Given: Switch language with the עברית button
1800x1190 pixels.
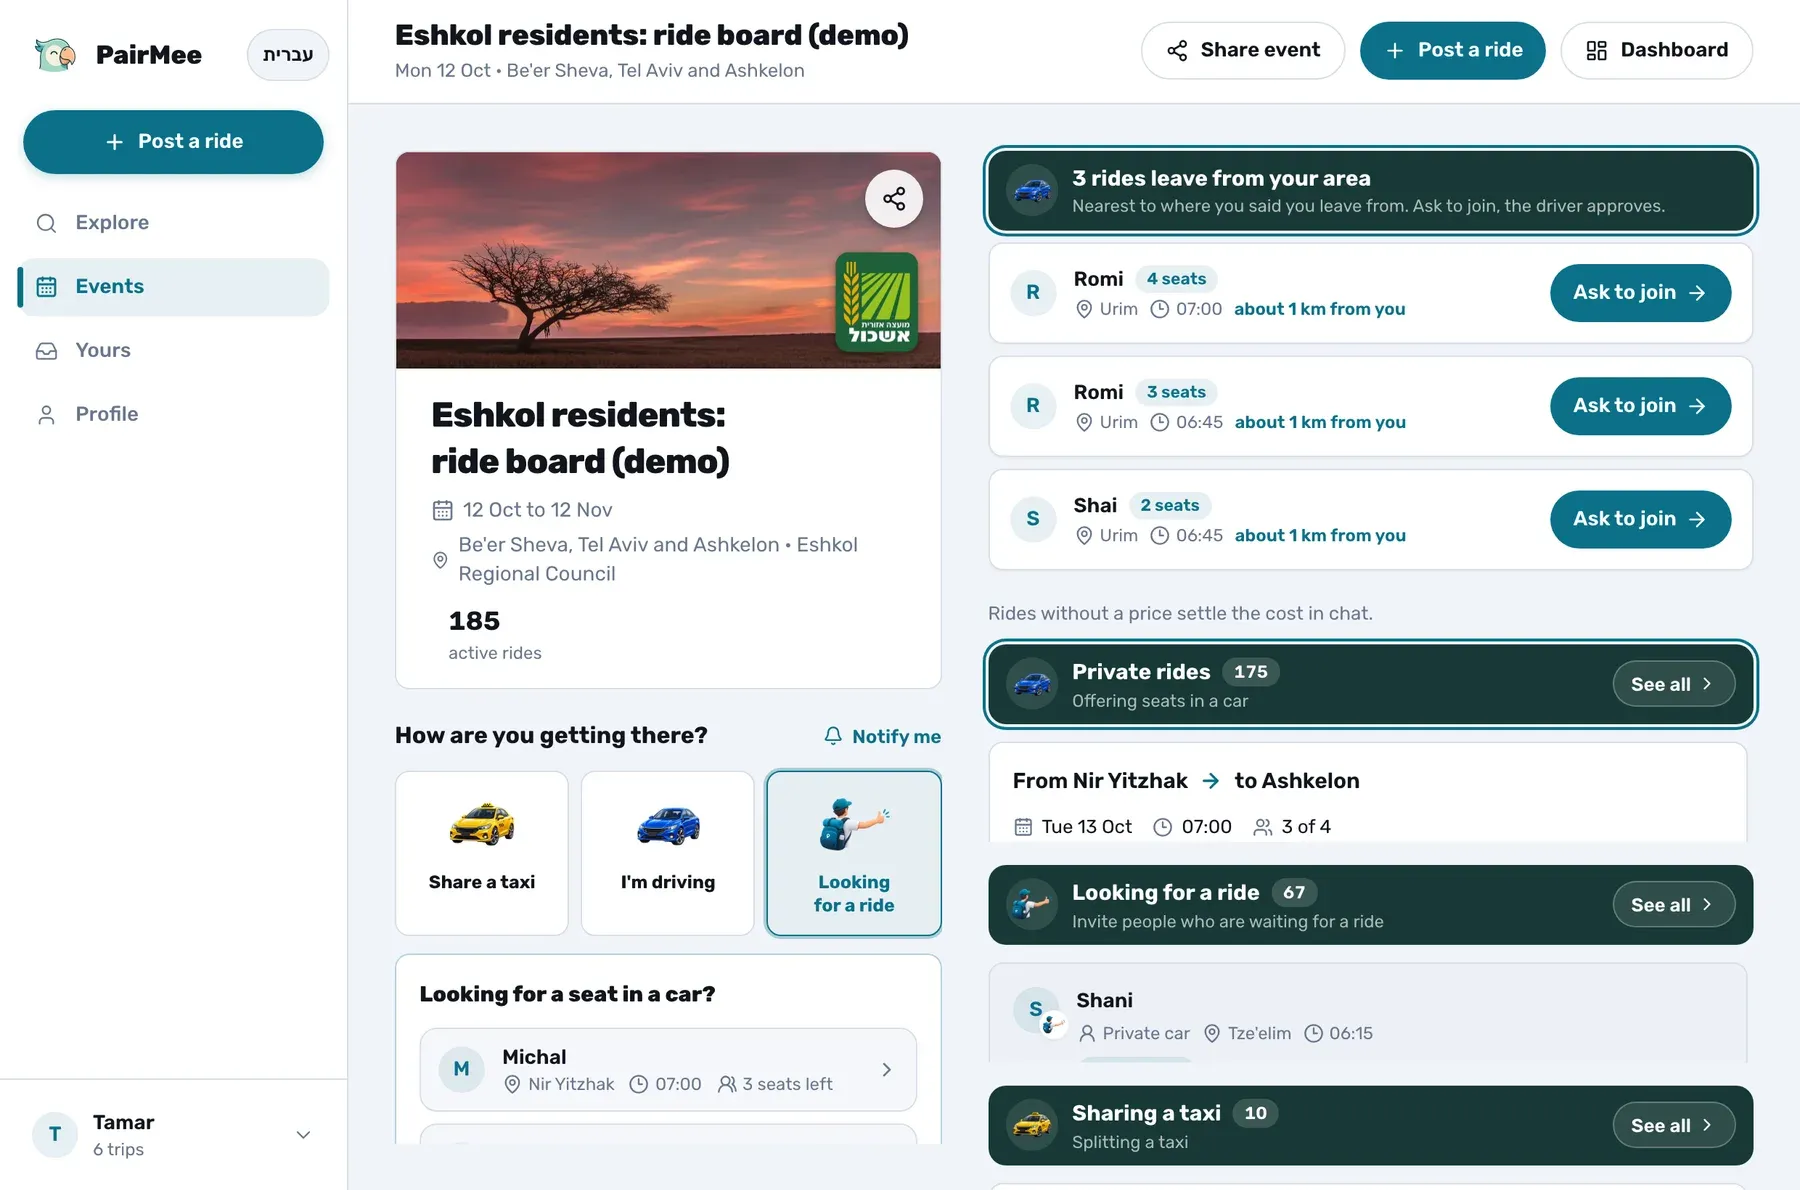Looking at the screenshot, I should tap(288, 54).
